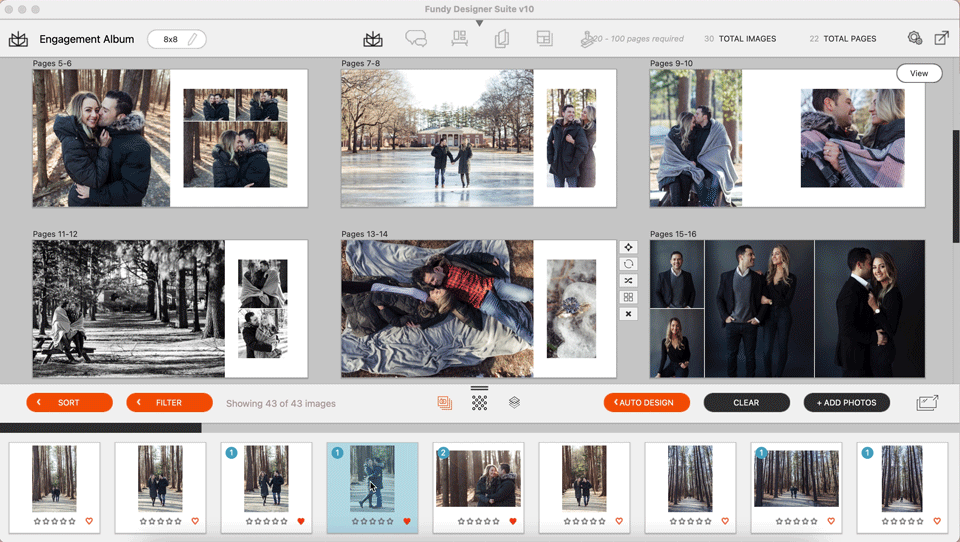Shuffle images on the Pages 13-14 spread

tap(628, 280)
